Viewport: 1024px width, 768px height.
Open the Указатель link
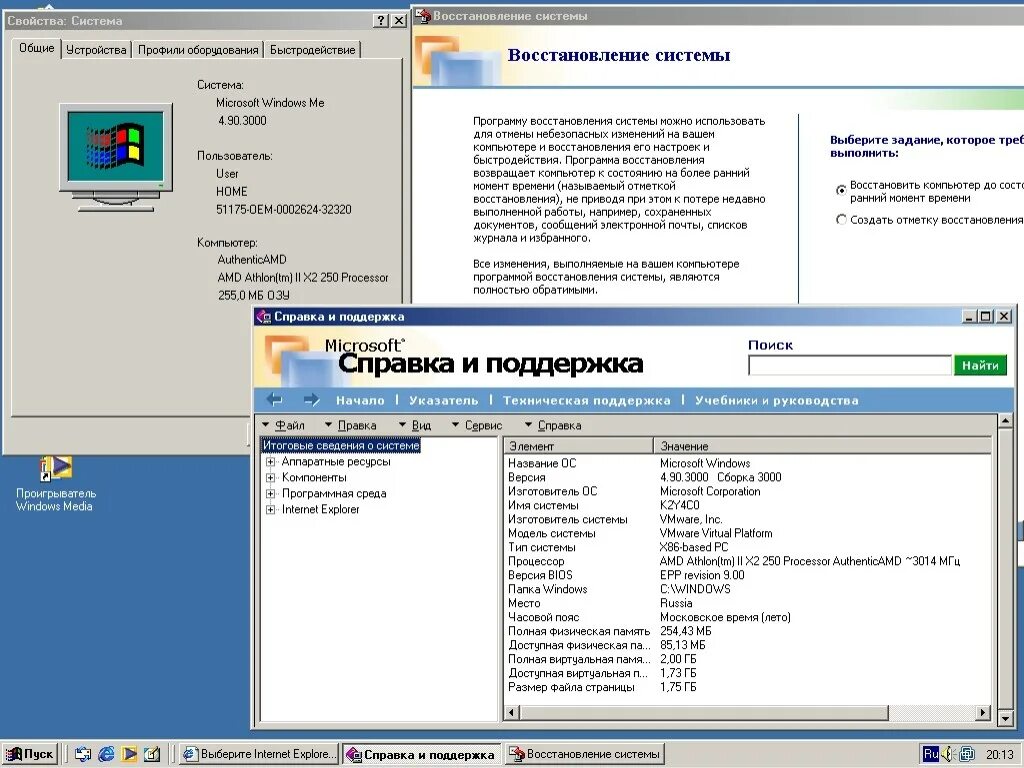pos(443,400)
